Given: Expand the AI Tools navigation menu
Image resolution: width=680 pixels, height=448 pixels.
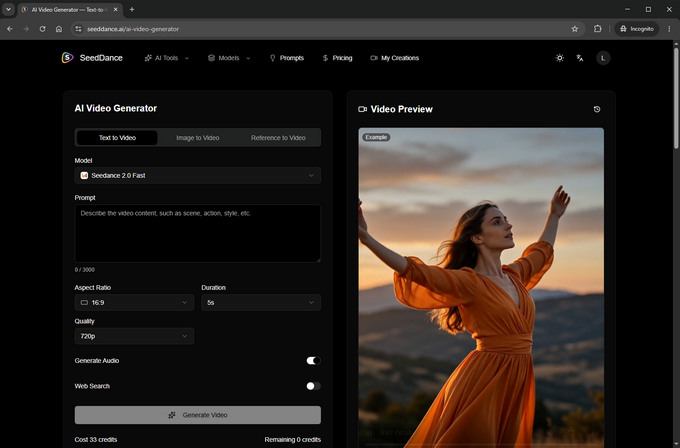Looking at the screenshot, I should (167, 58).
